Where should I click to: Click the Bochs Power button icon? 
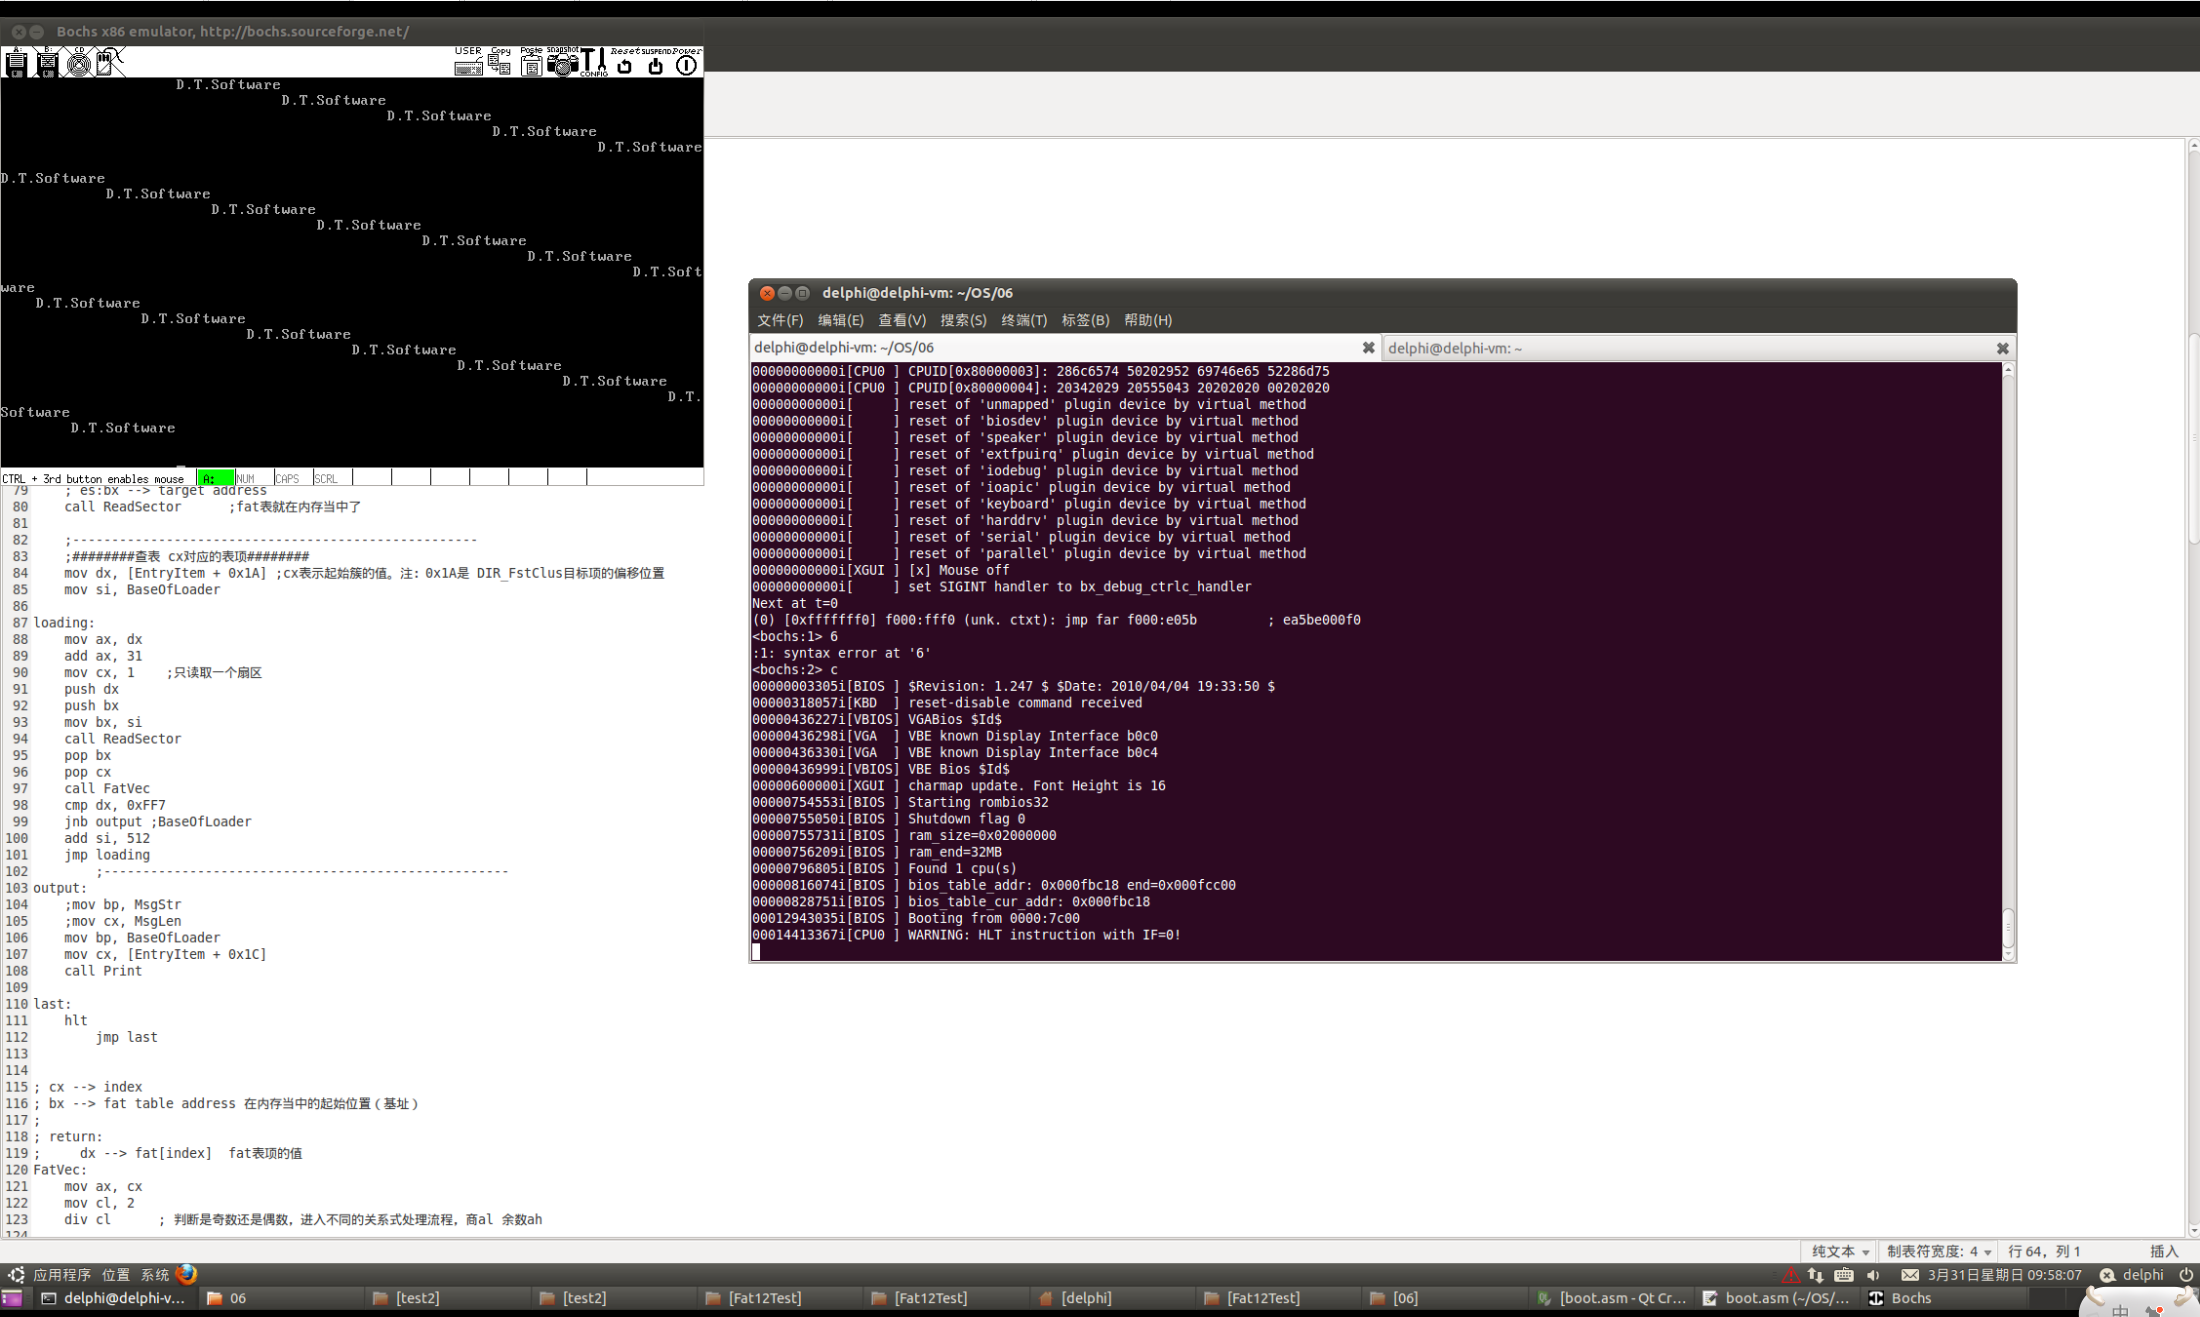(x=686, y=64)
